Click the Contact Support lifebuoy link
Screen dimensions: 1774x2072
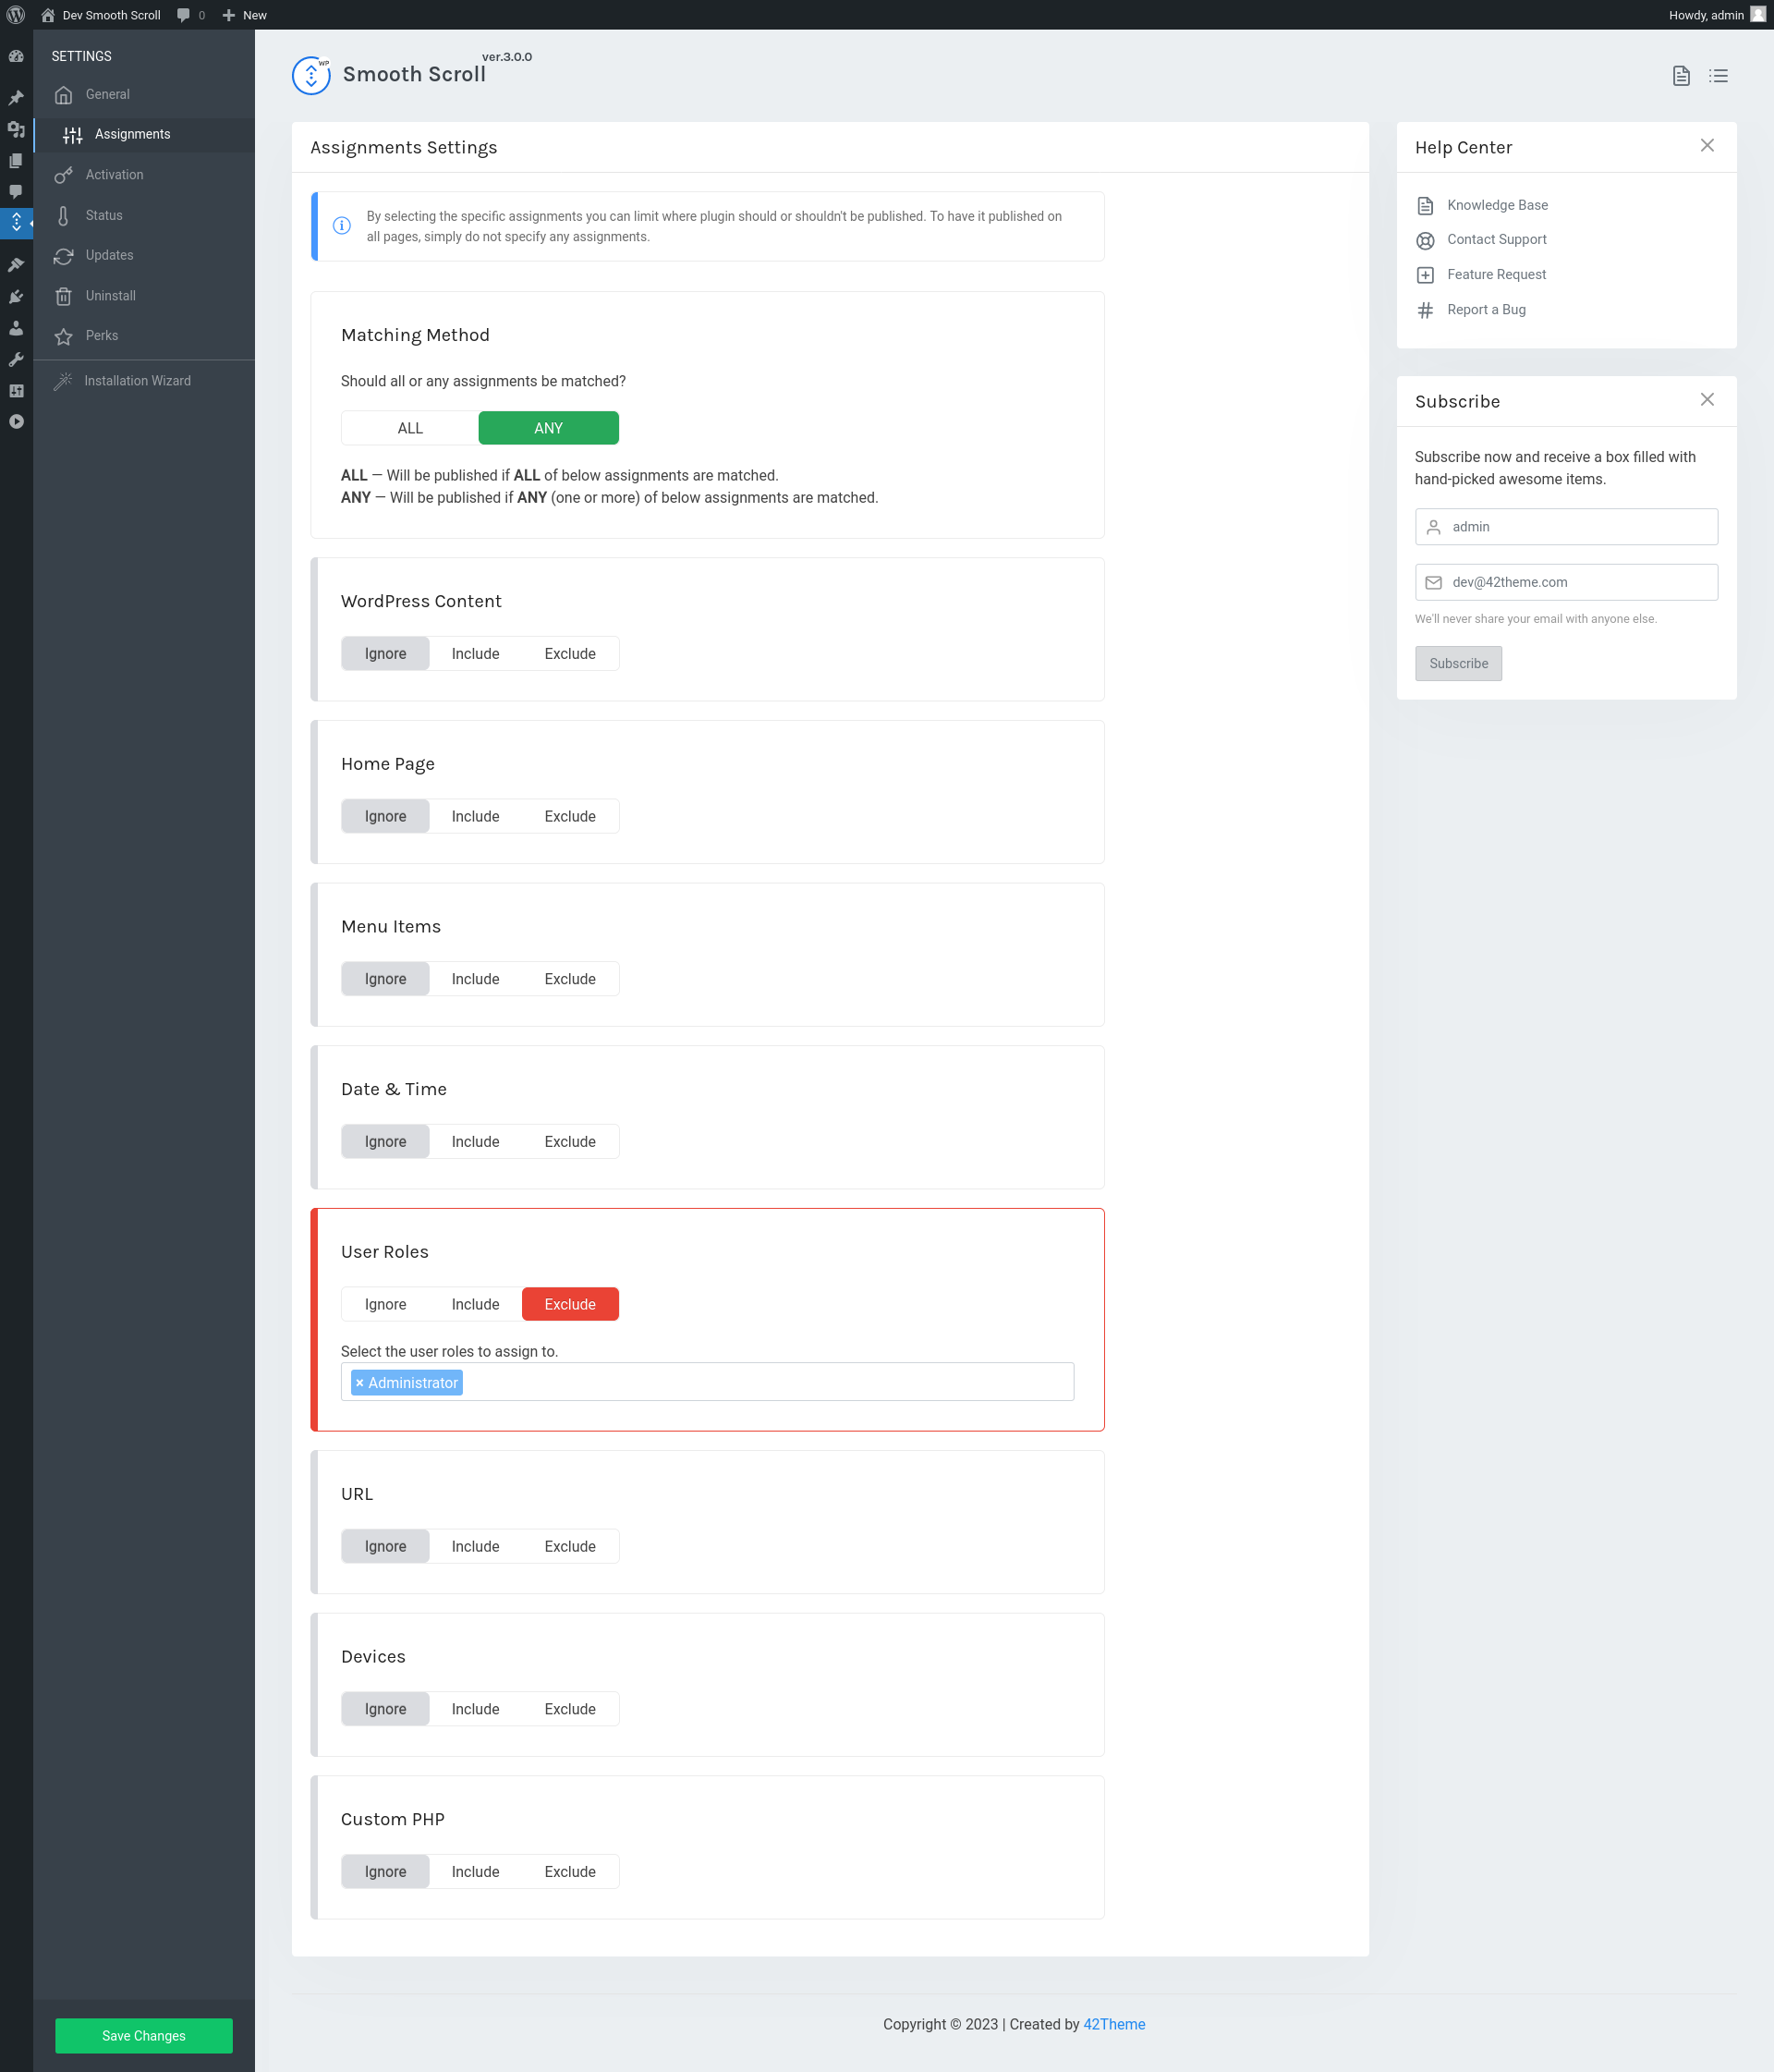point(1496,239)
